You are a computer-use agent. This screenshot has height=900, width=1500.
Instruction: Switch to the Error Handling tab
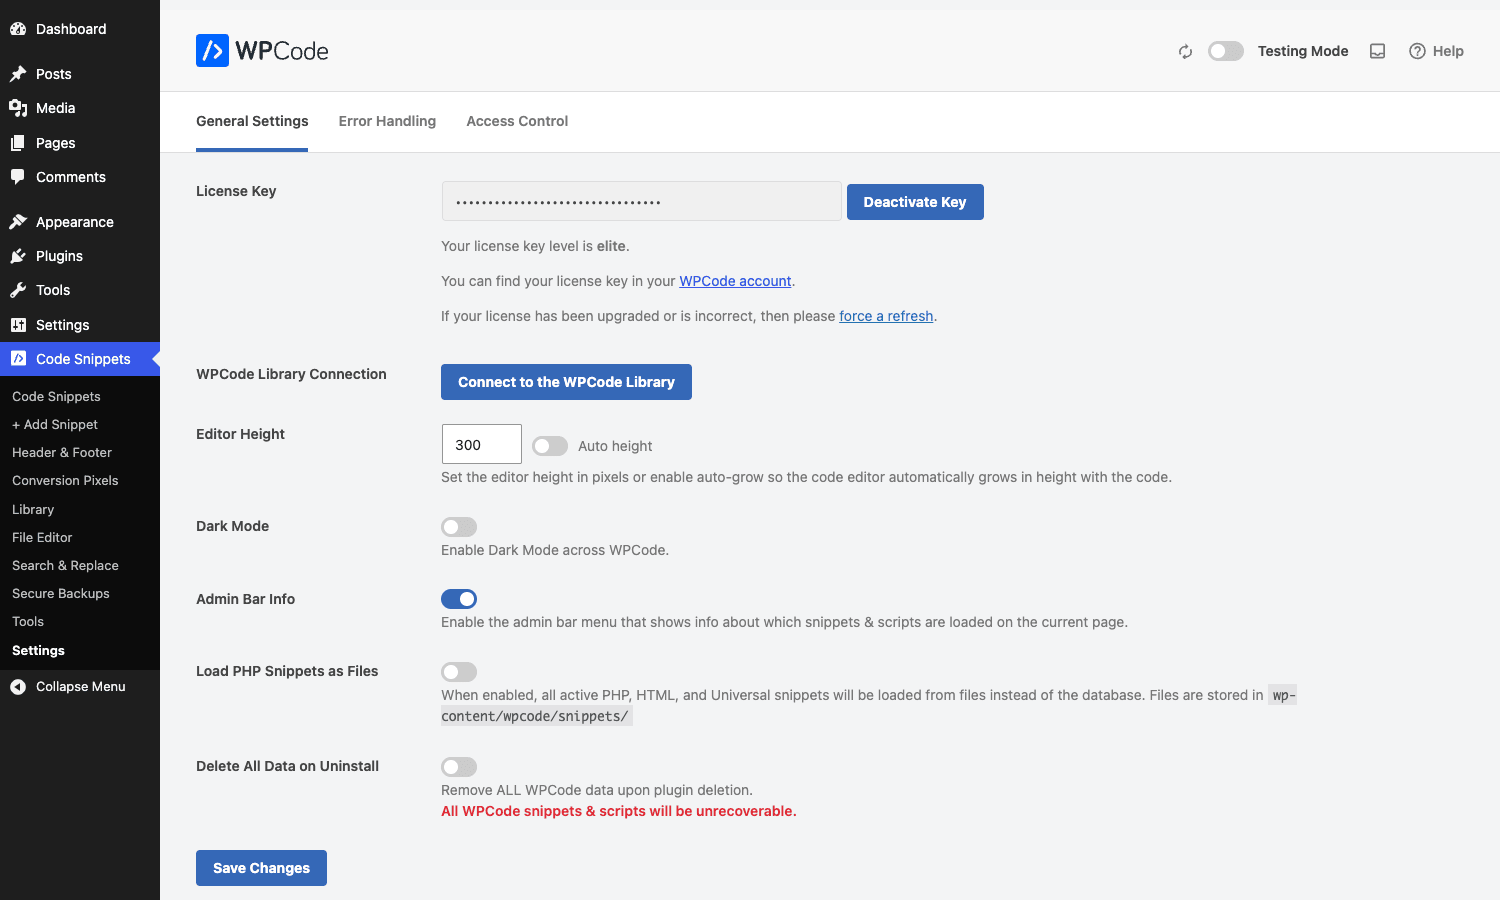coord(387,121)
